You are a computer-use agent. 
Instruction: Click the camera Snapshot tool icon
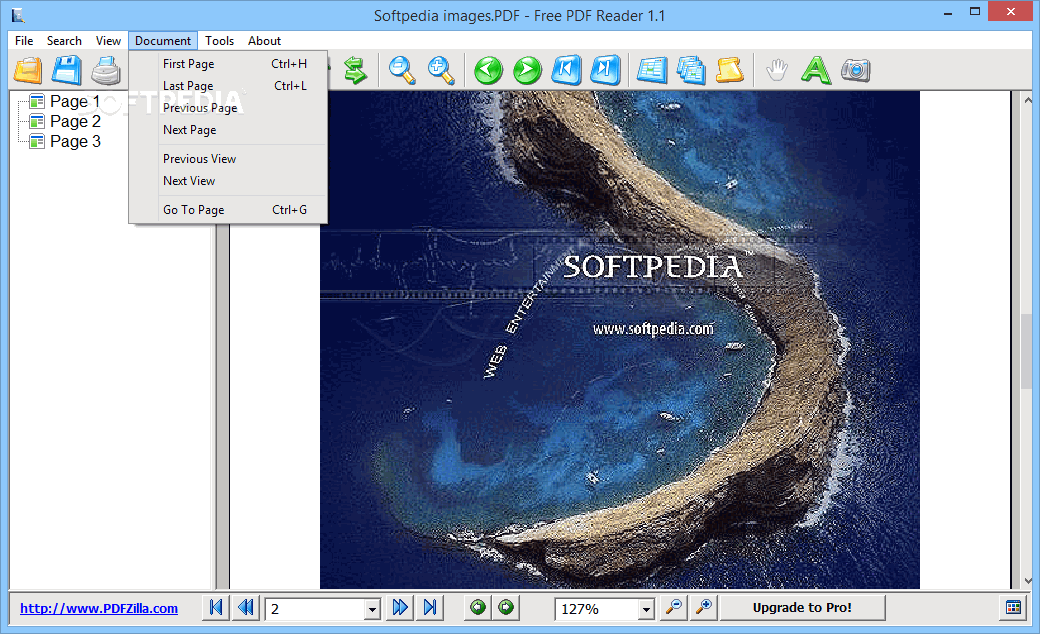(x=856, y=70)
